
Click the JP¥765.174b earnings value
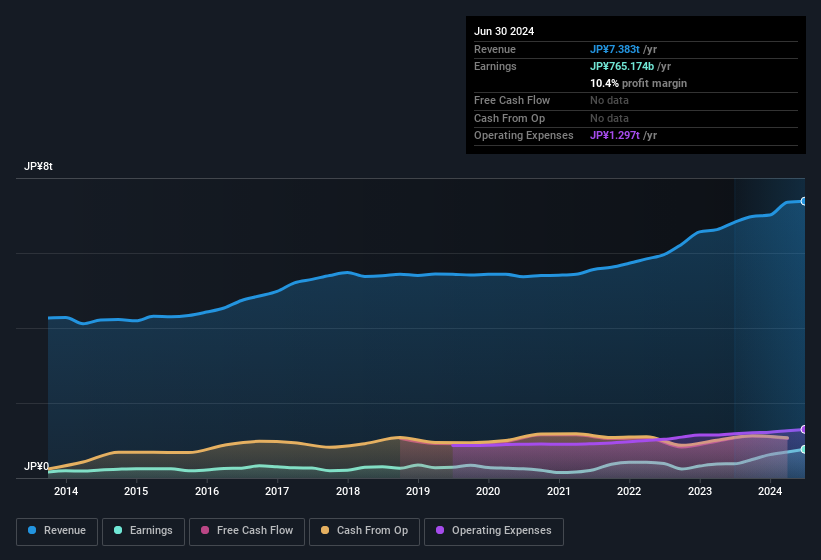622,66
